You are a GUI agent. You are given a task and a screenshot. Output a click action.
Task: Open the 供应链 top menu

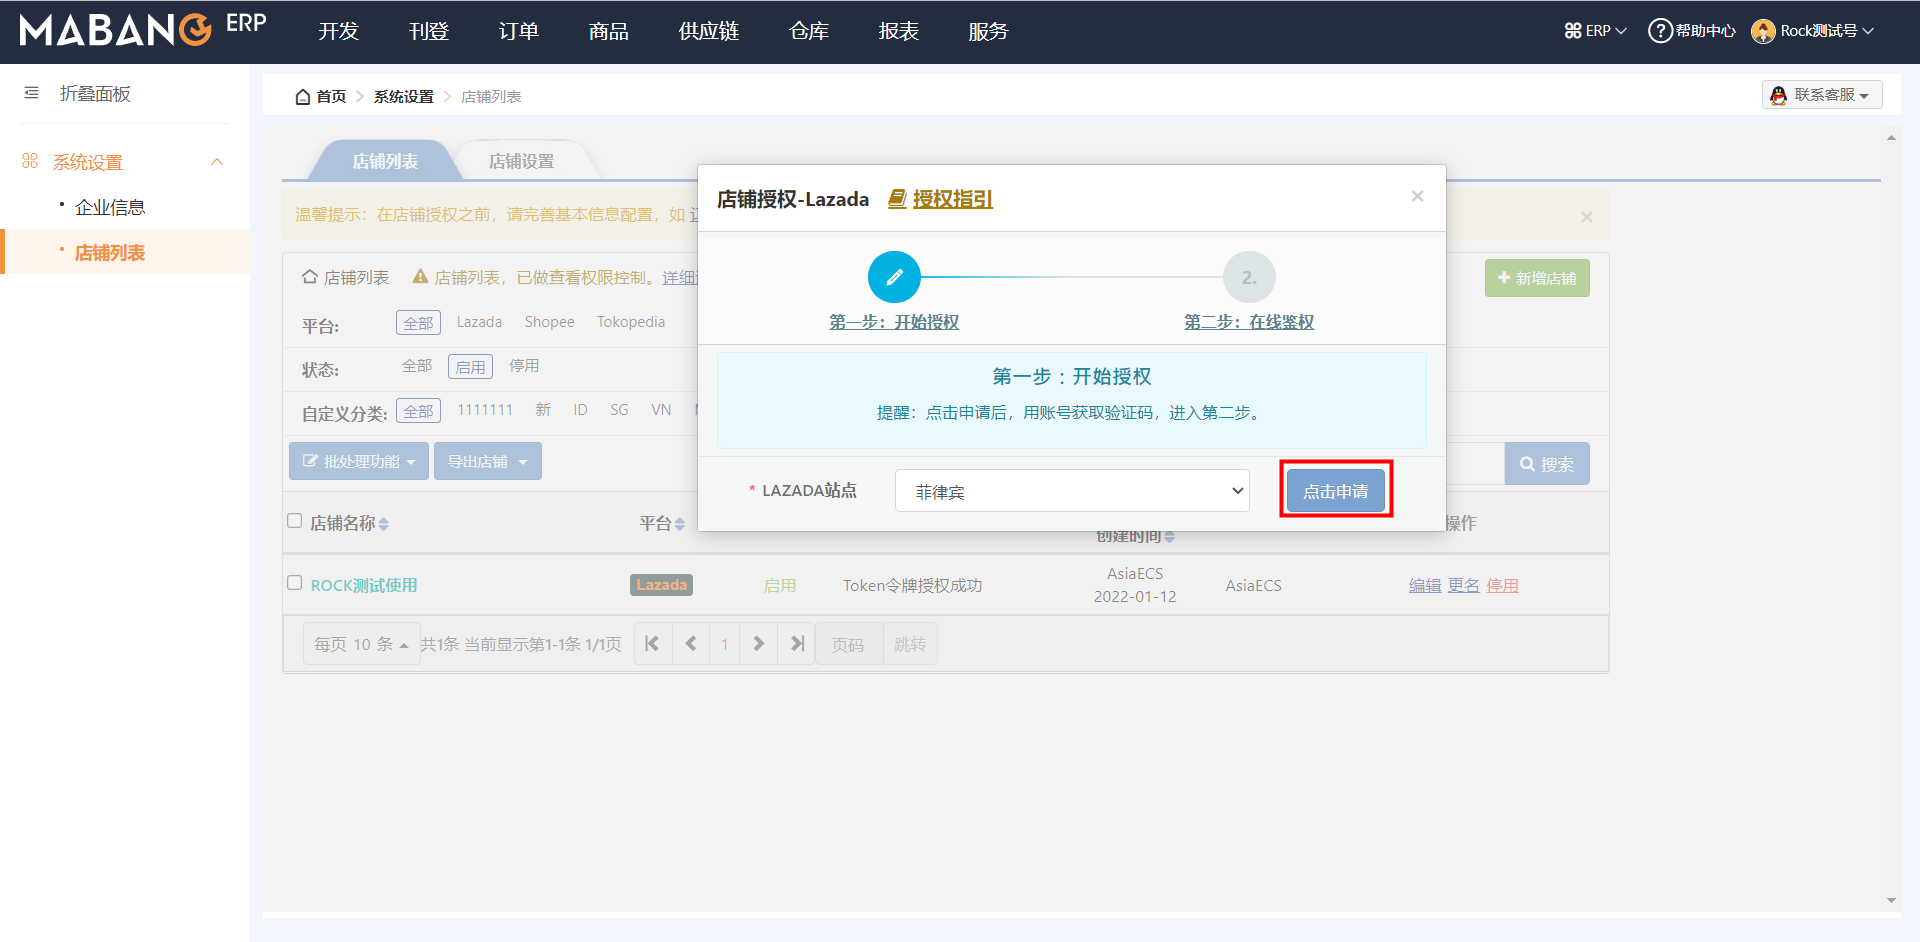click(709, 31)
